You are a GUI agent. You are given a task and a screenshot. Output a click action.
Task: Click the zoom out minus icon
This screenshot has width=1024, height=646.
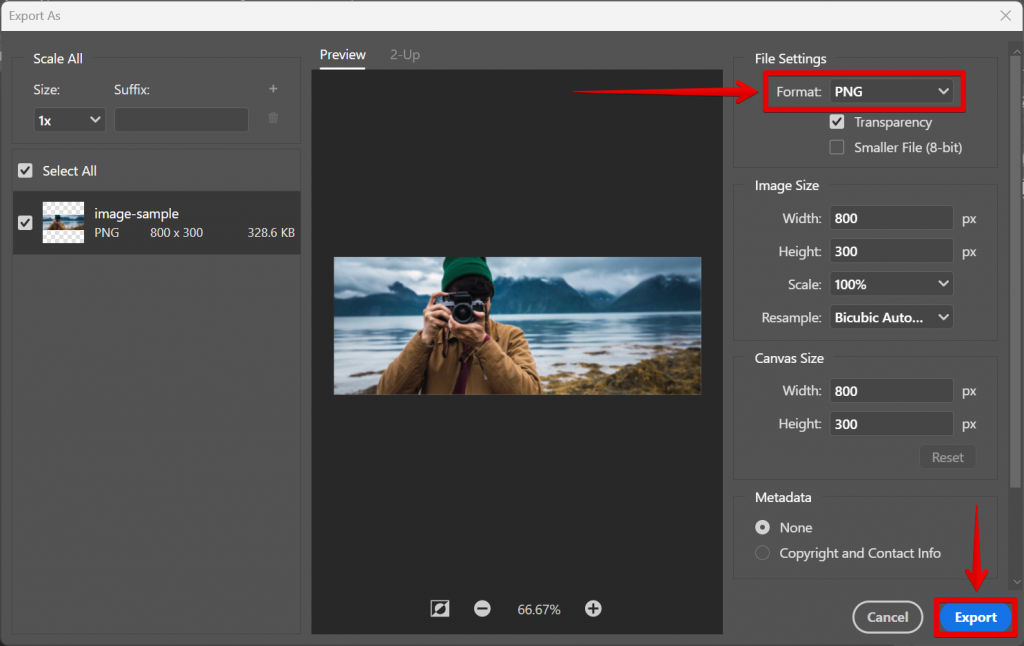click(x=482, y=608)
